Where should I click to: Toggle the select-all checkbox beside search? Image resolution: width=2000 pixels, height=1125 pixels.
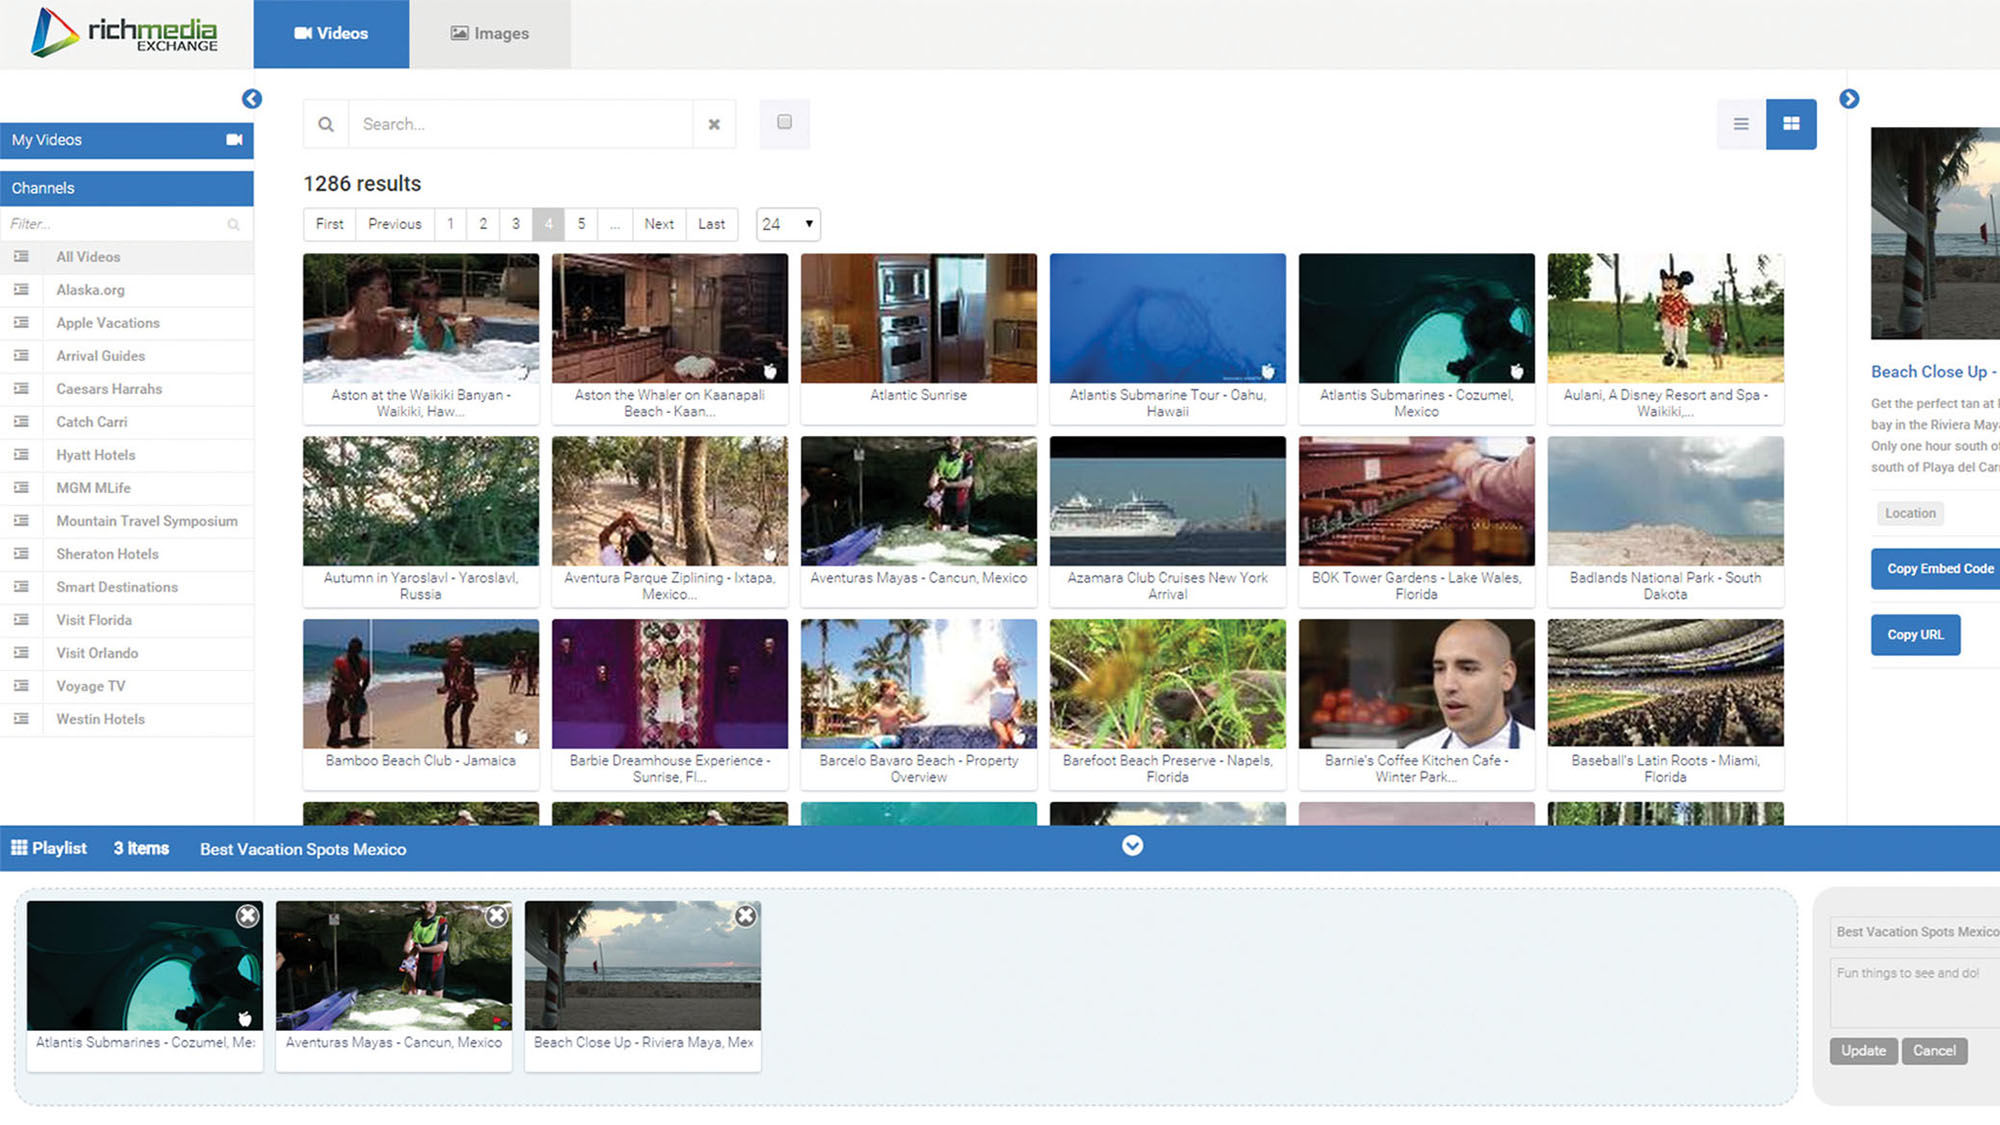(784, 122)
